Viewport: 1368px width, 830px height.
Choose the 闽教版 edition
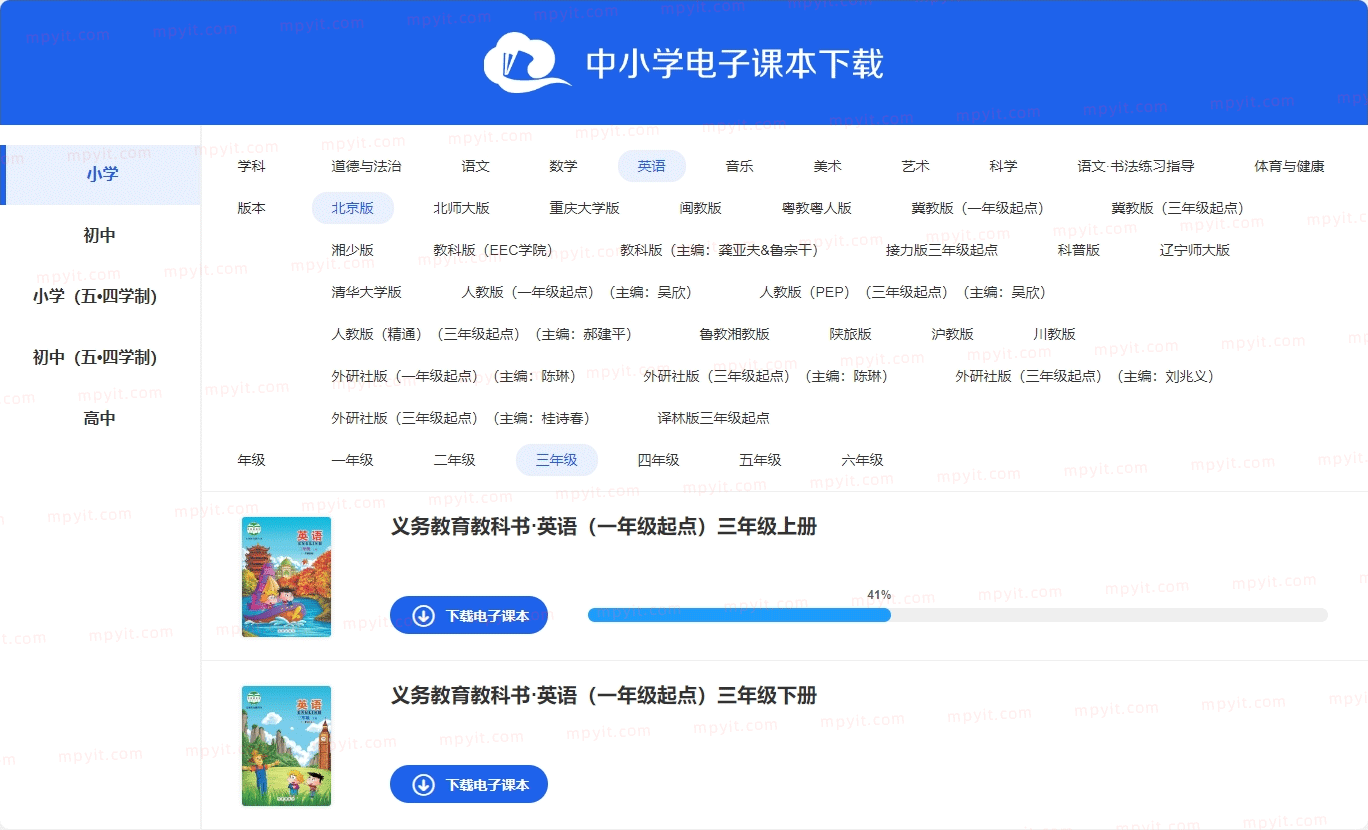[701, 208]
